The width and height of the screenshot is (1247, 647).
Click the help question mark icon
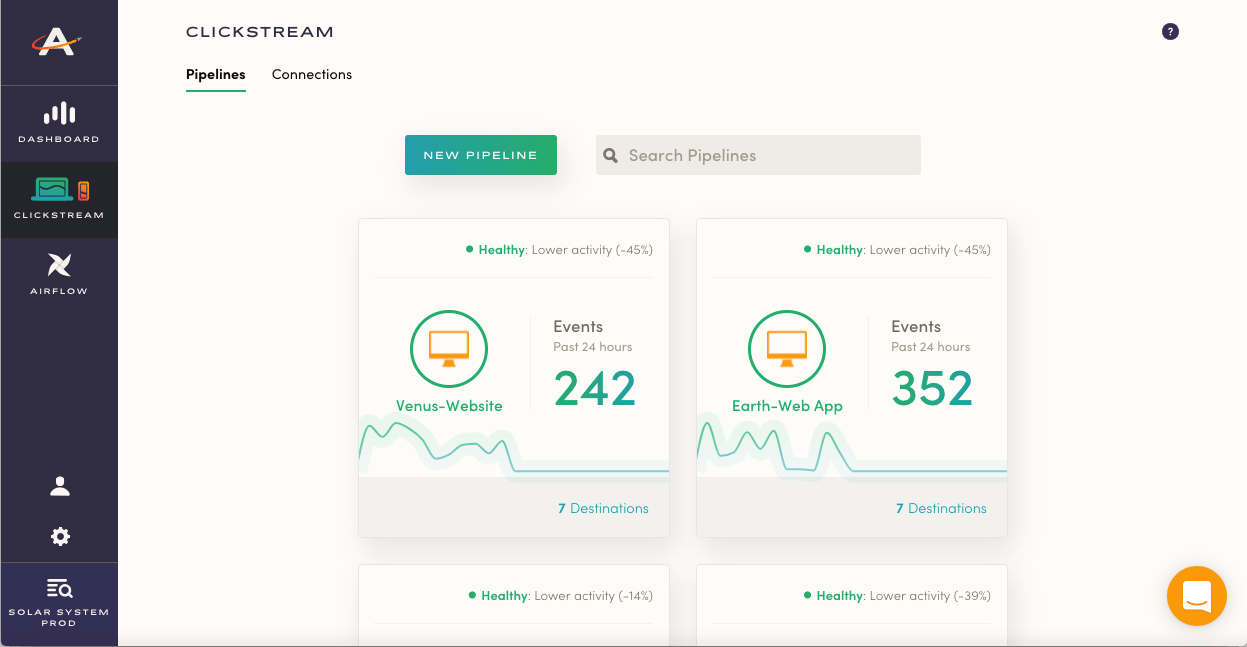(x=1170, y=32)
